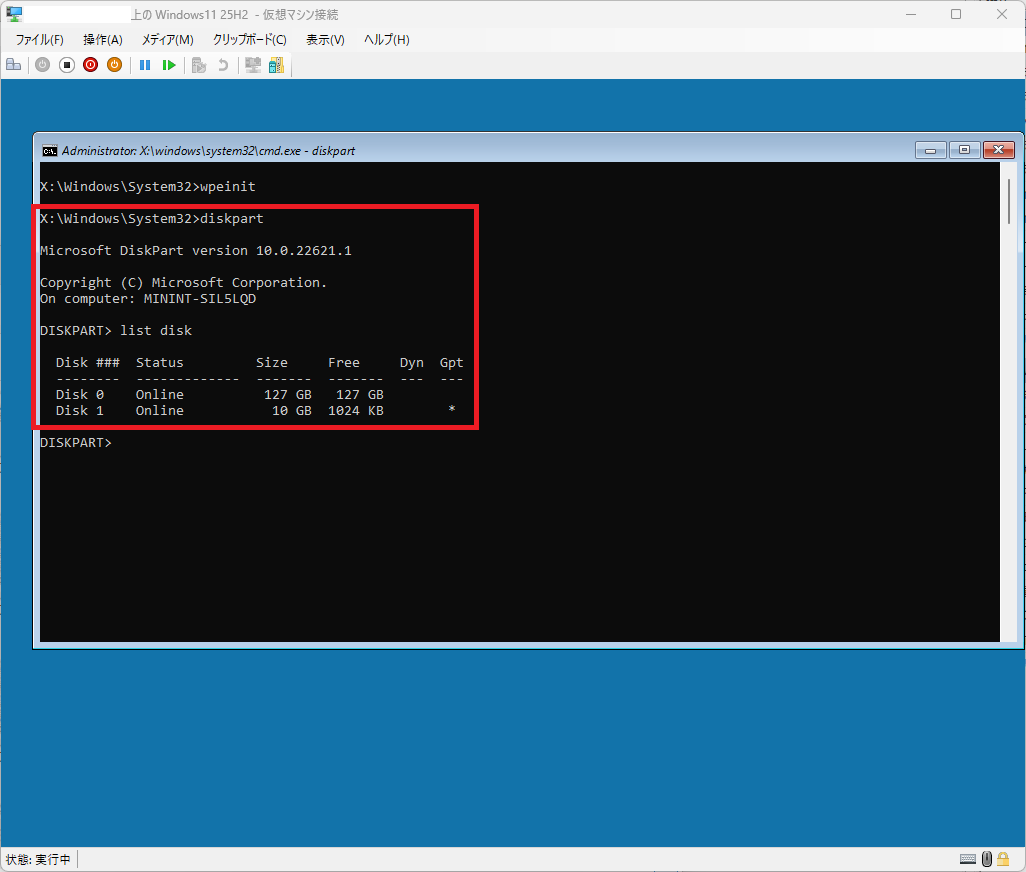The image size is (1026, 872).
Task: Click the console window's vertical scrollbar thumb
Action: point(1010,200)
